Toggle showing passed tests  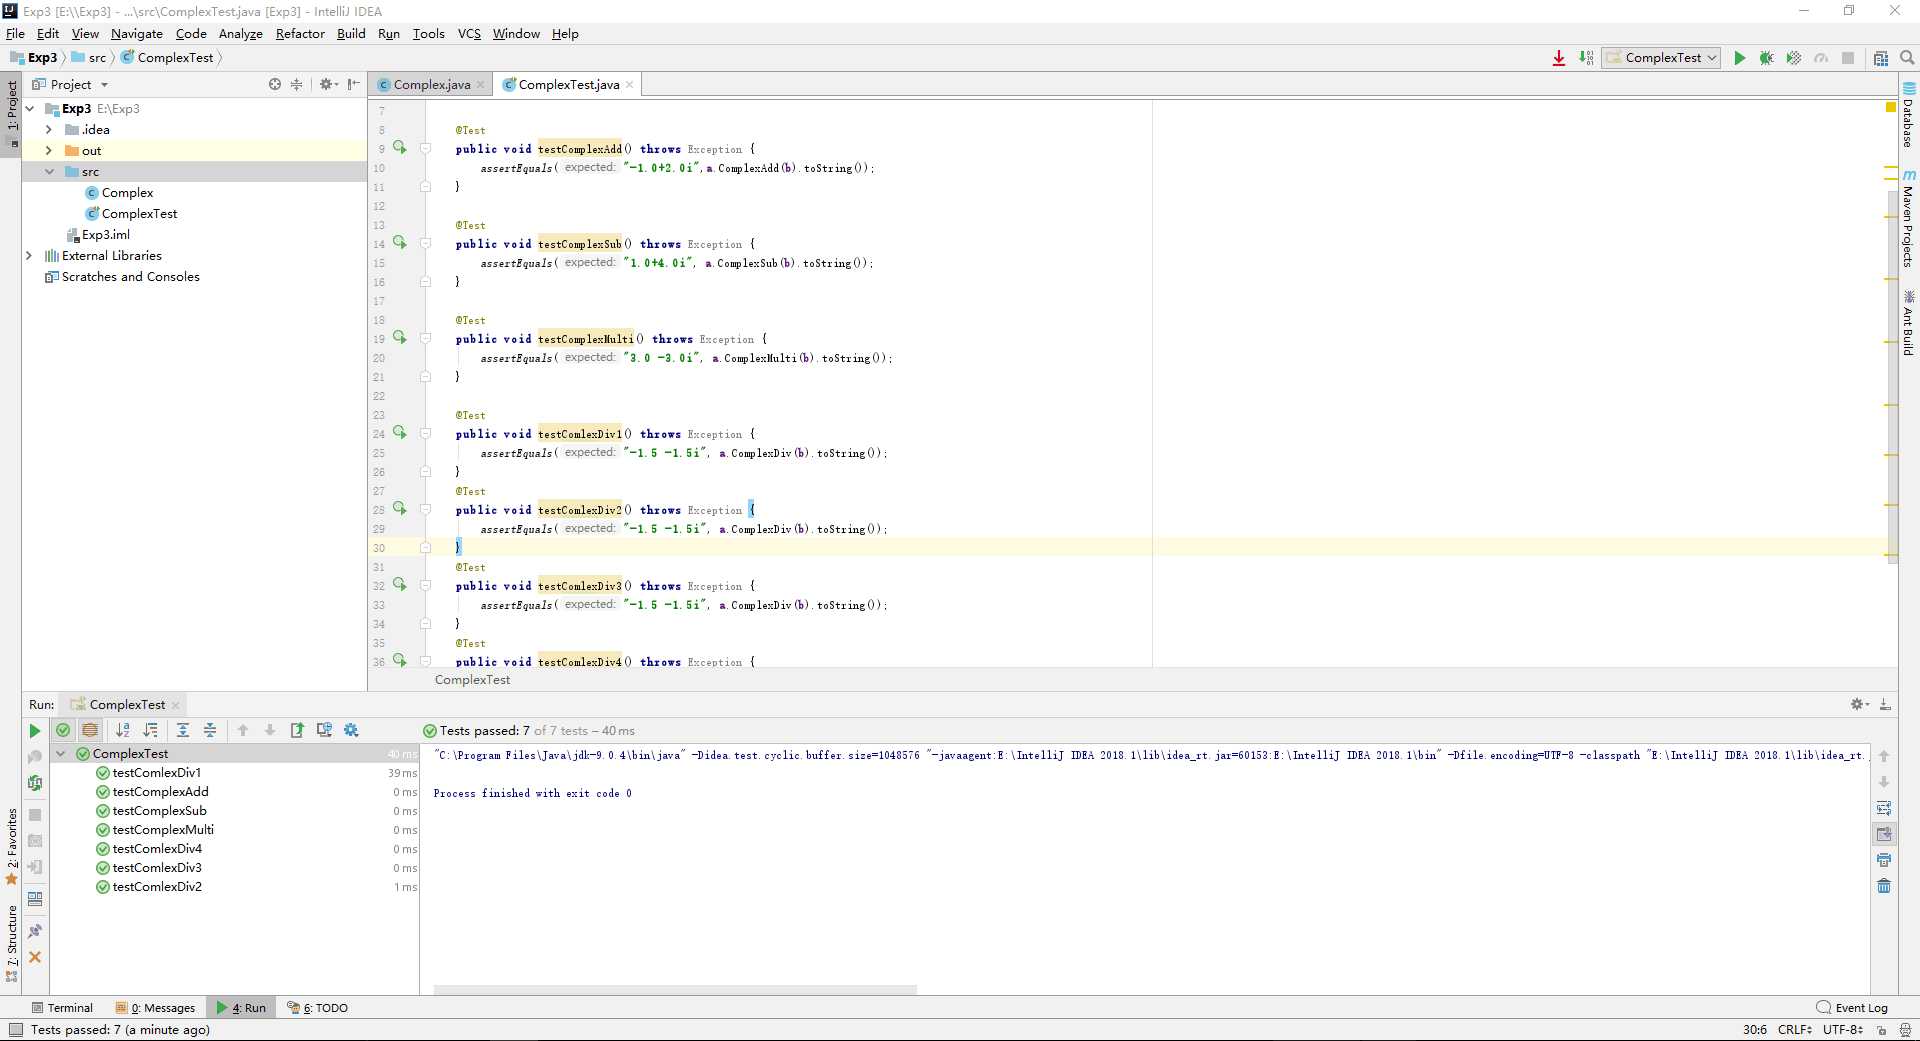click(x=63, y=731)
